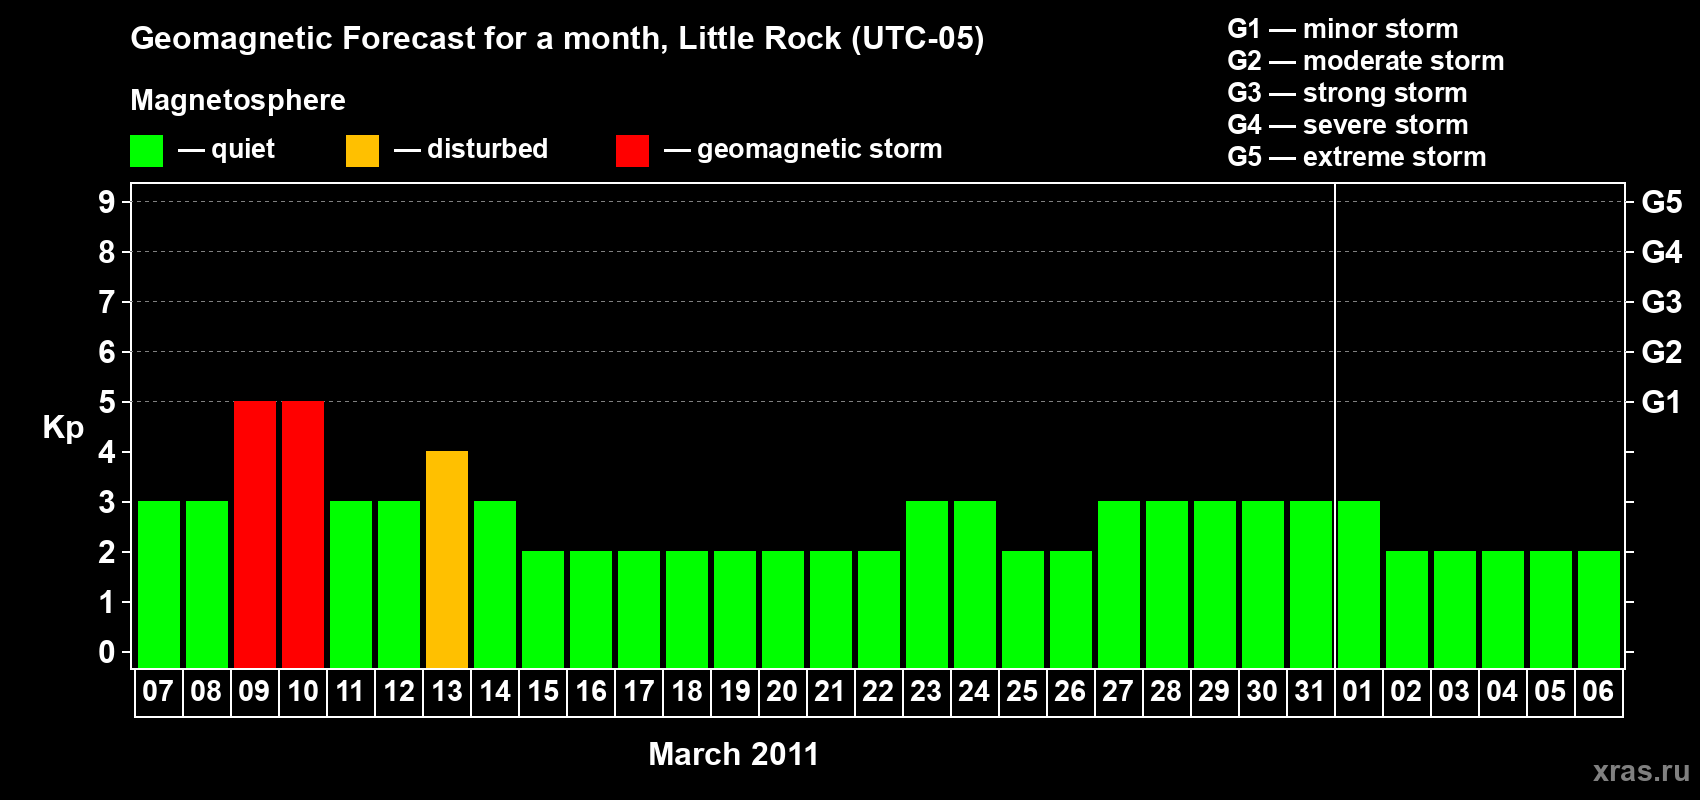
Task: Click the 'geomagnetic storm' legend label
Action: click(x=820, y=149)
